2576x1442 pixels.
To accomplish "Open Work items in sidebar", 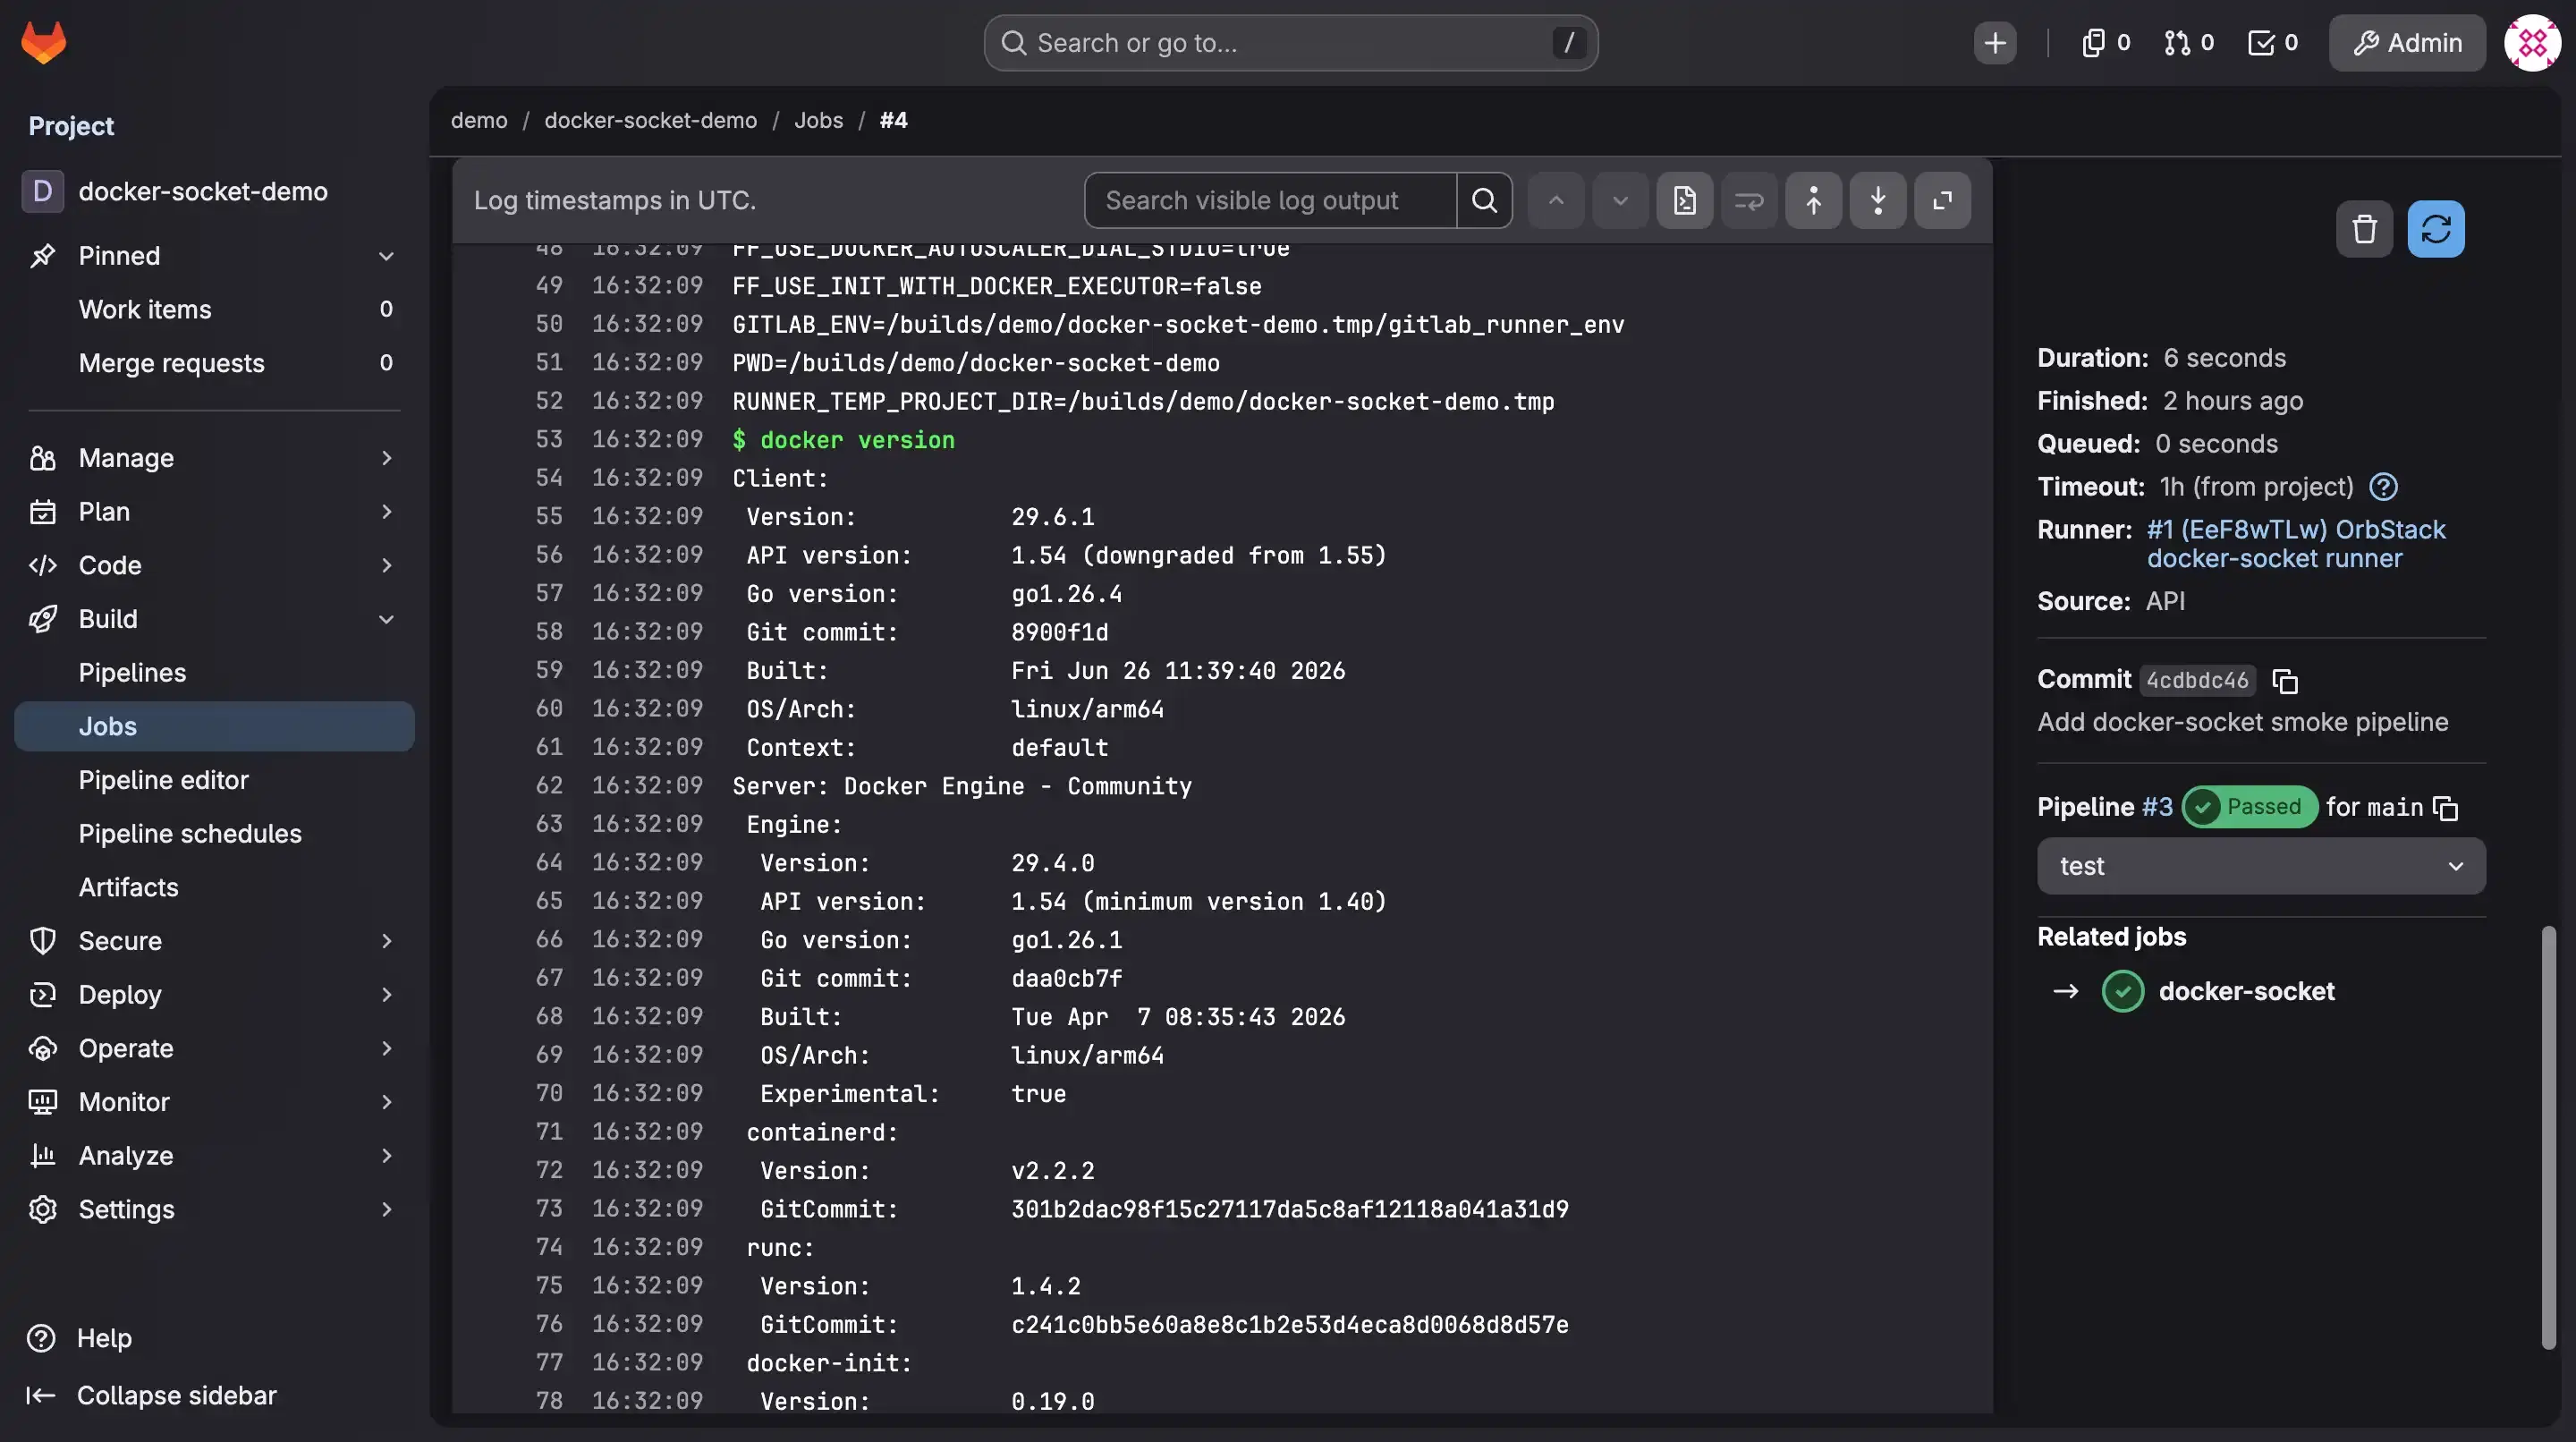I will [214, 309].
